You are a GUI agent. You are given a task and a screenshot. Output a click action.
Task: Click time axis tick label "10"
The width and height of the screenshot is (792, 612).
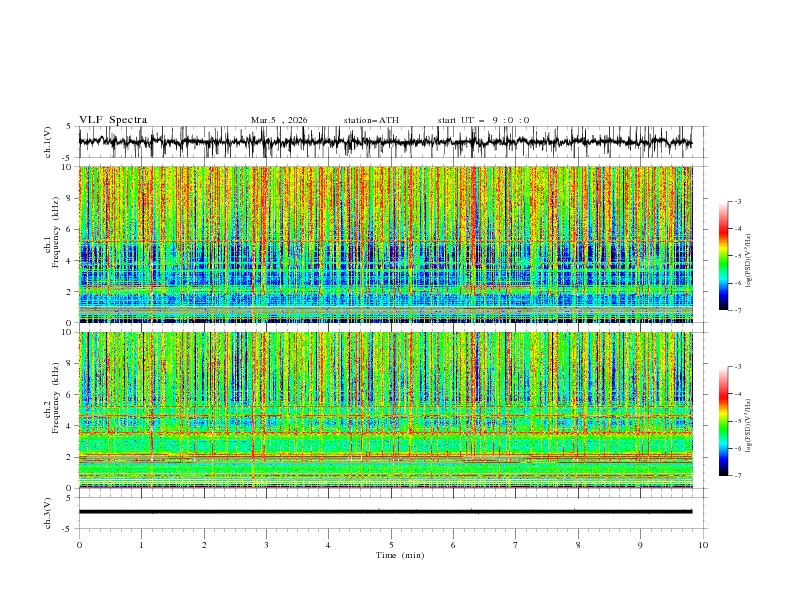[x=703, y=545]
